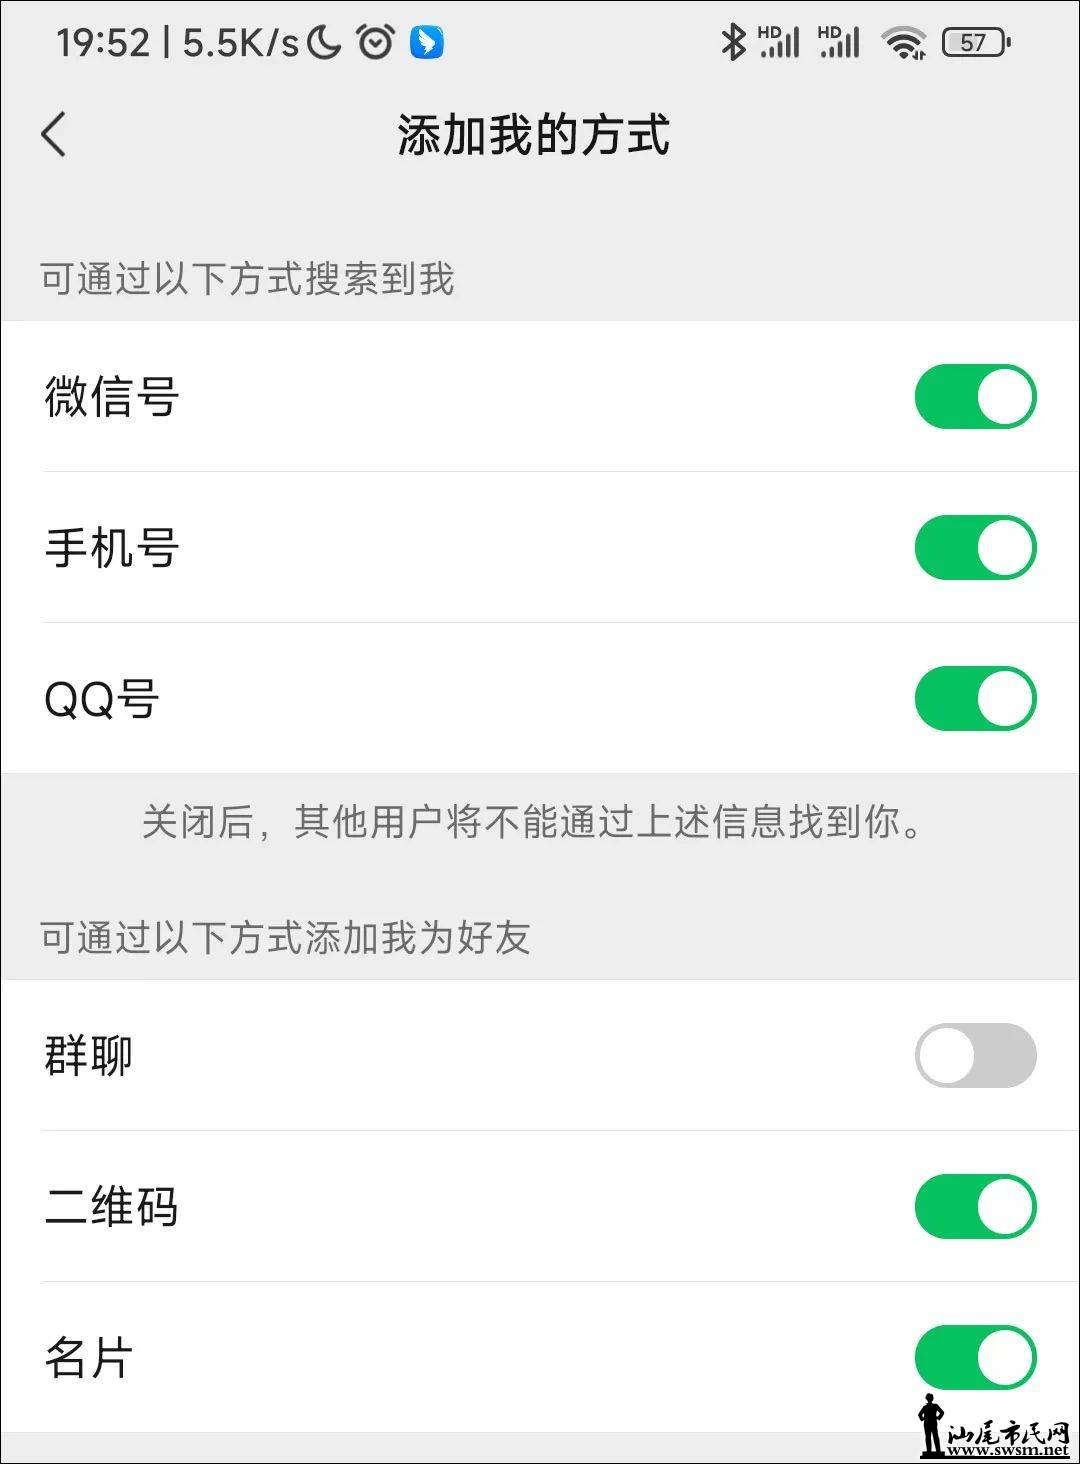The width and height of the screenshot is (1080, 1464).
Task: Tap the battery indicator showing 57
Action: pyautogui.click(x=976, y=42)
